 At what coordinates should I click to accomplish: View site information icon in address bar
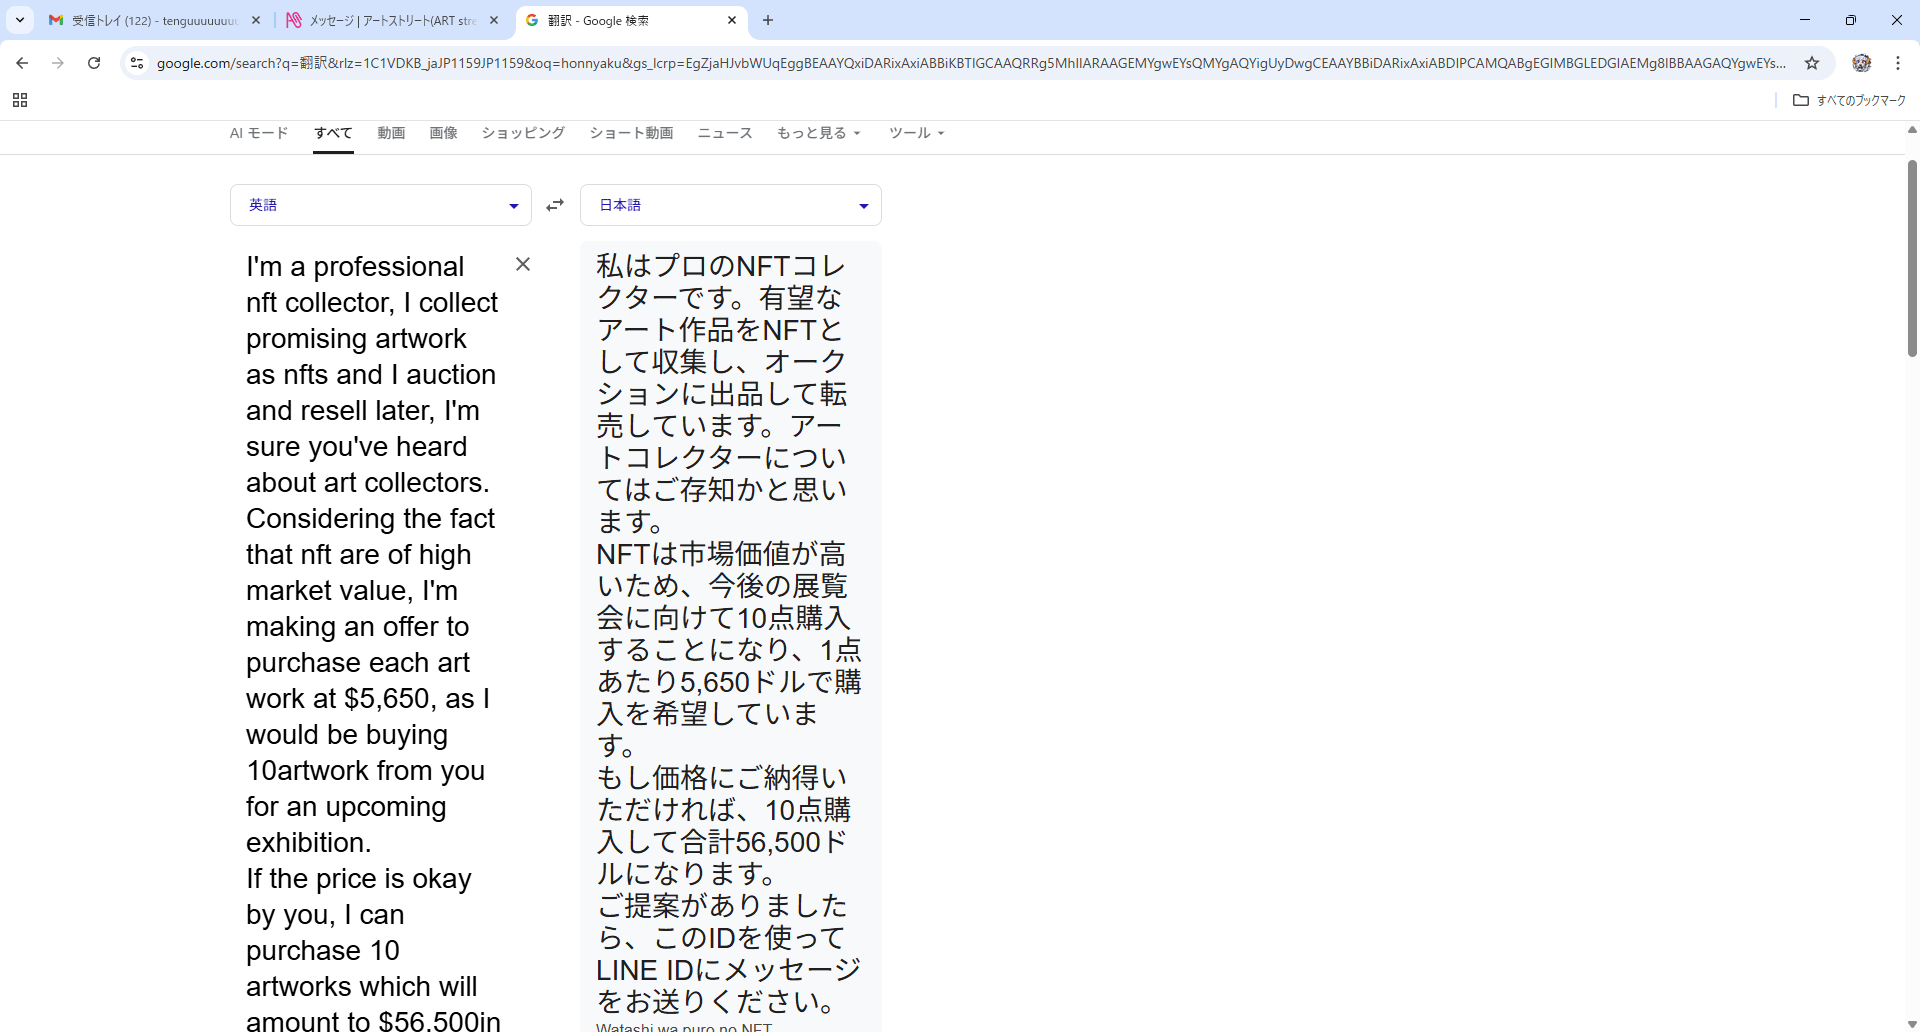pyautogui.click(x=137, y=63)
